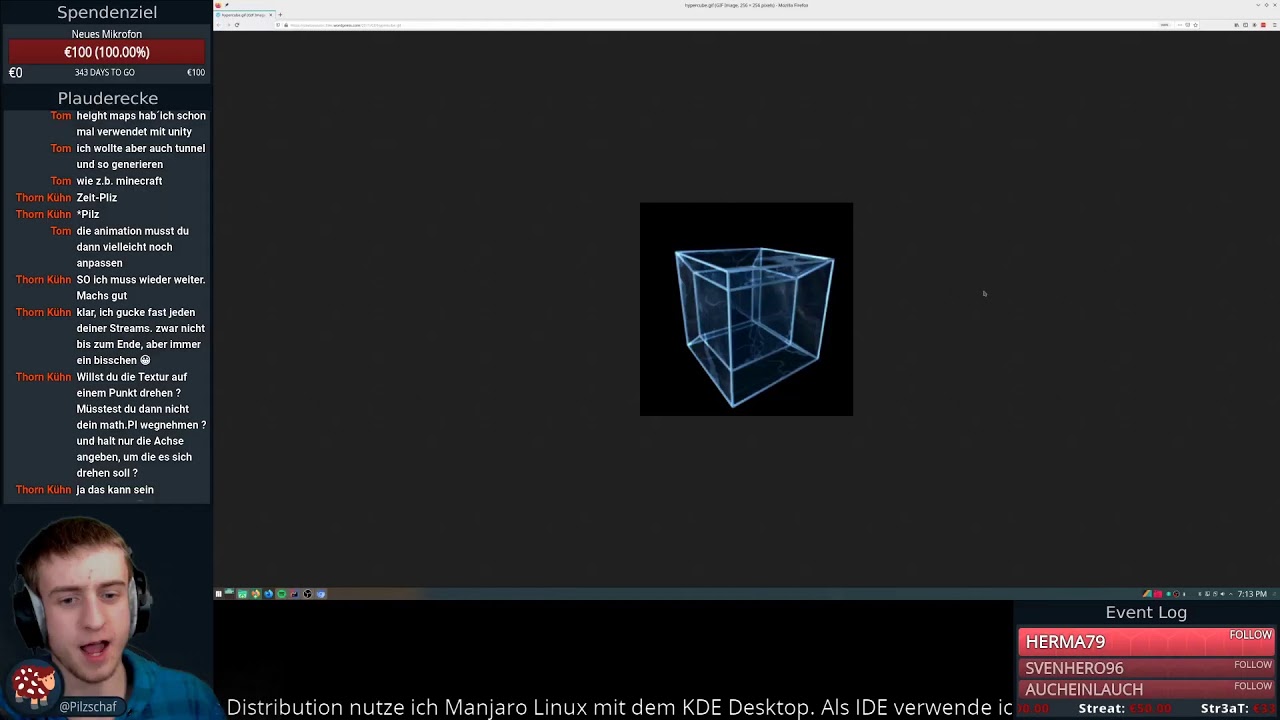Click chat message 'Zeit-Pilz'
The image size is (1280, 720).
click(x=97, y=198)
